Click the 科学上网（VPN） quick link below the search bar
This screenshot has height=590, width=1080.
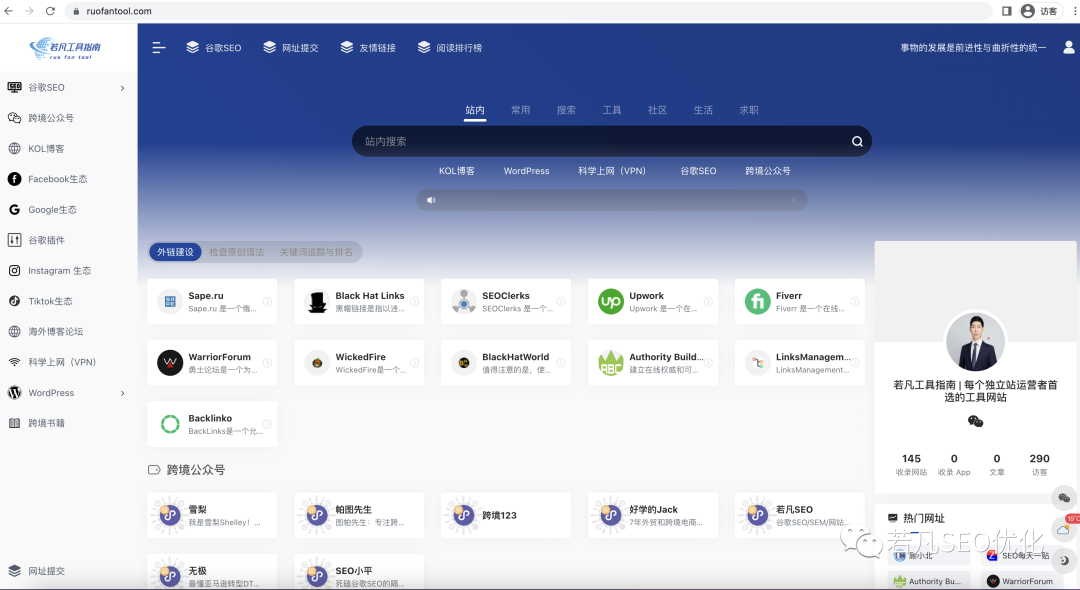click(612, 171)
